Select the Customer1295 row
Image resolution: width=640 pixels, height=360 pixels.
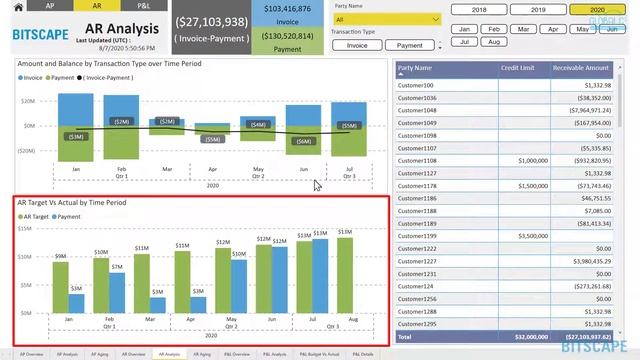click(504, 324)
